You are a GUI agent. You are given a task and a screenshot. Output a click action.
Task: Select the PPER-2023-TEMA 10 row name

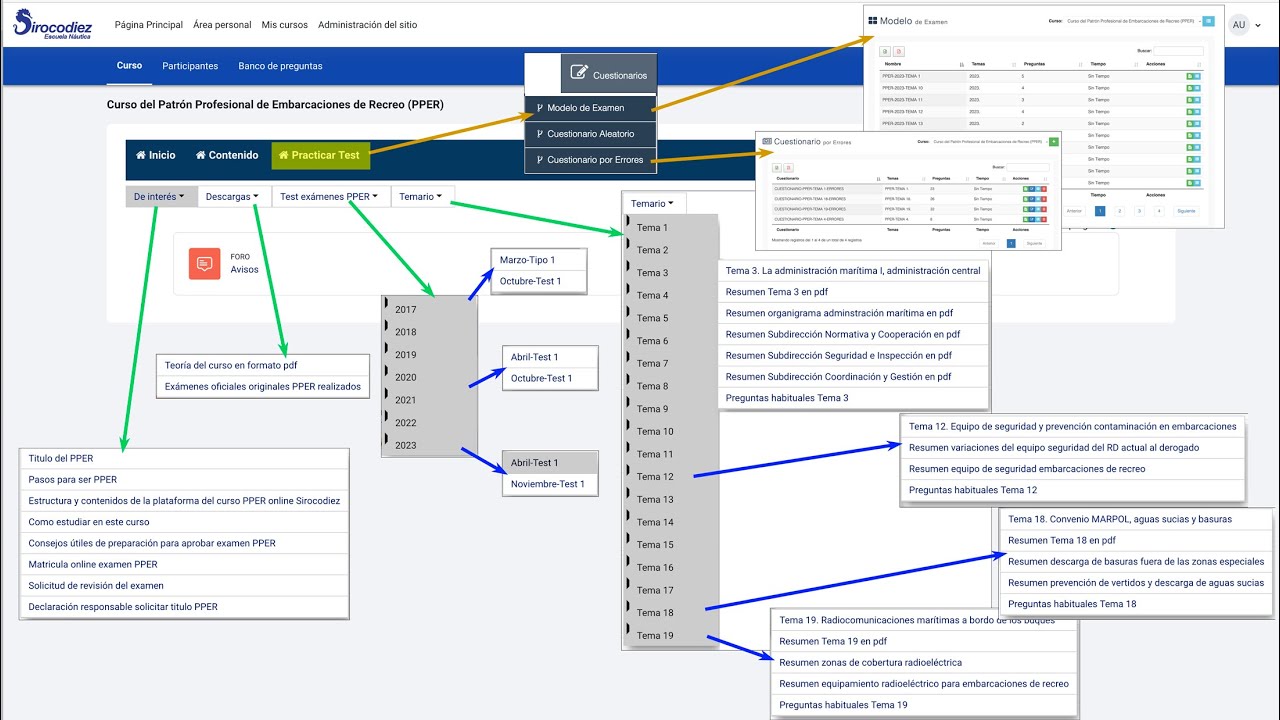(902, 88)
